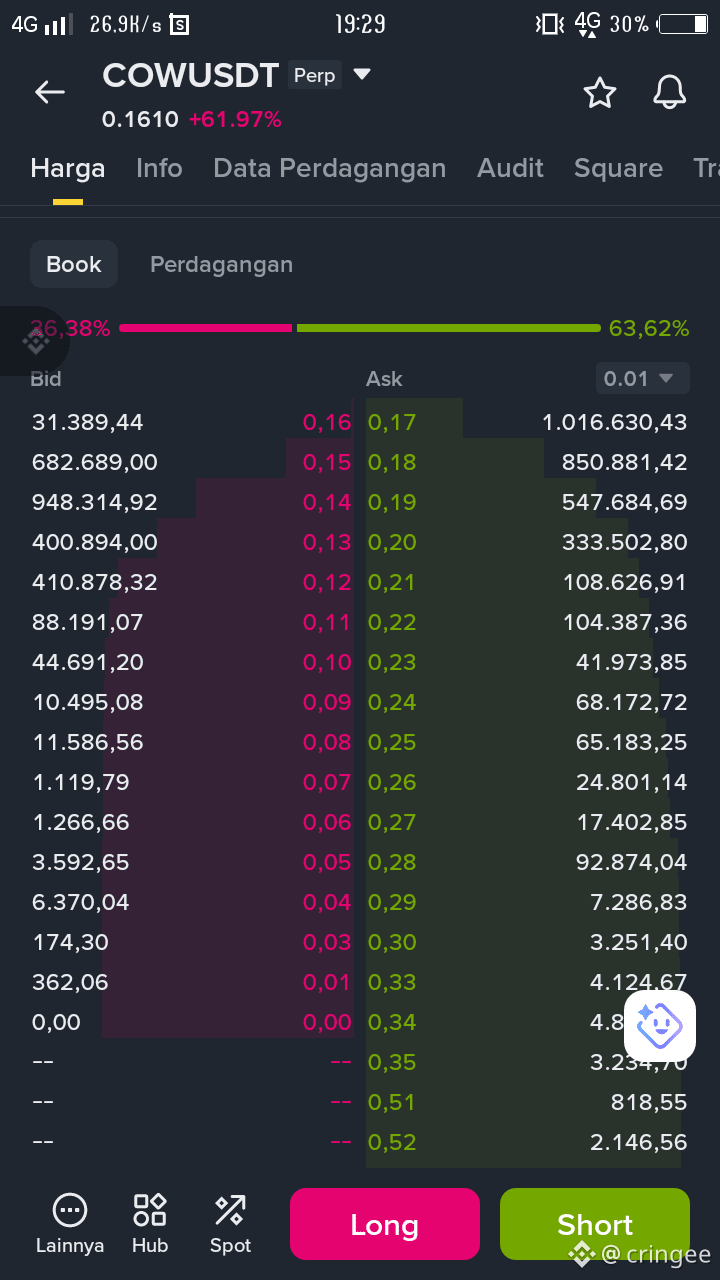Screen dimensions: 720x1280
Task: Open the Audit tab
Action: [x=511, y=168]
